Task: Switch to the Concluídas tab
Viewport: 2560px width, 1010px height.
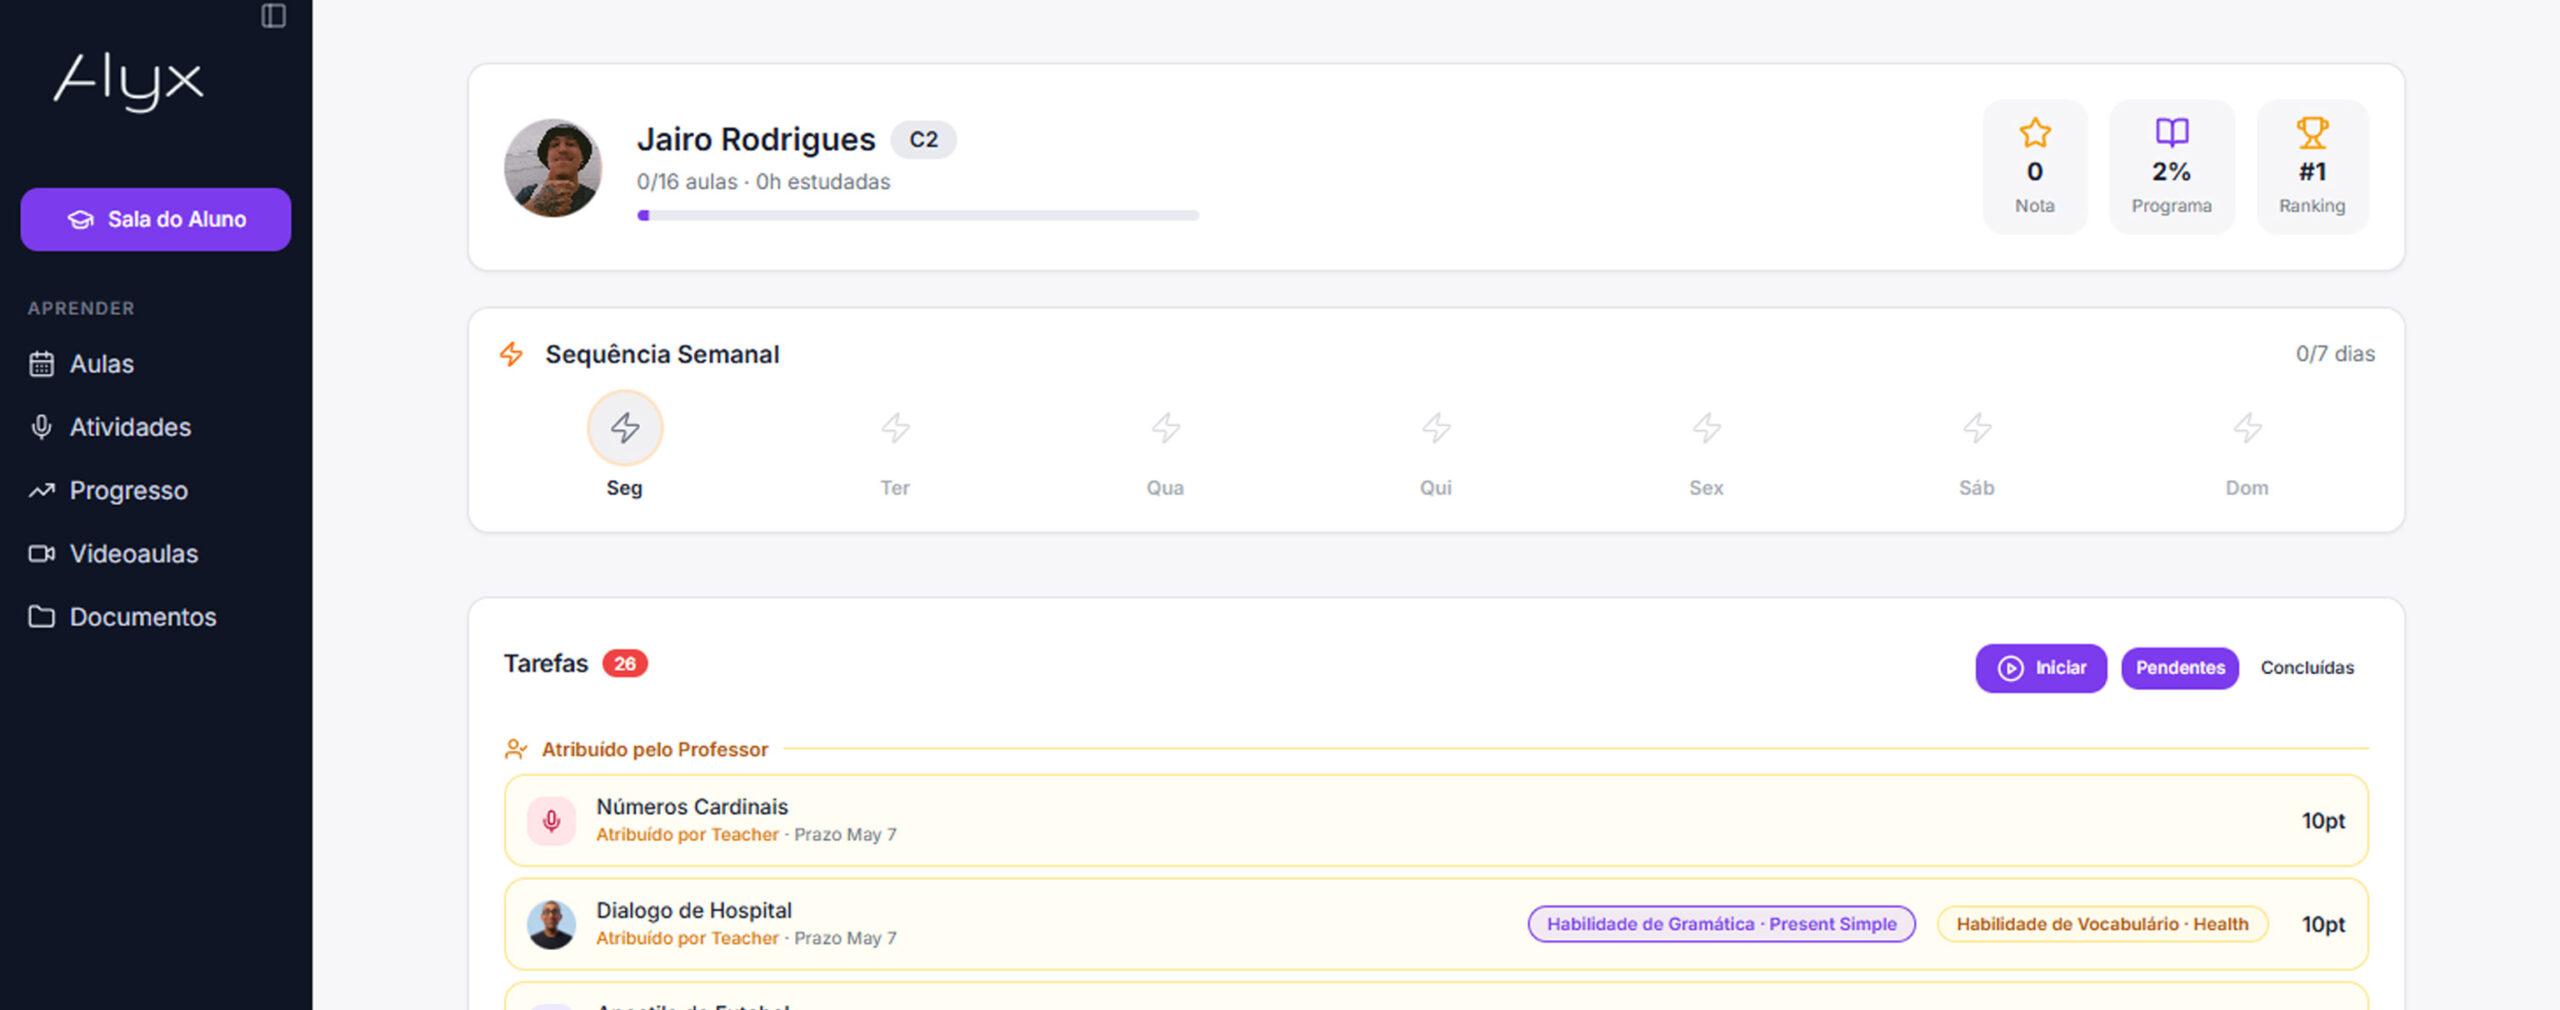Action: click(2307, 668)
